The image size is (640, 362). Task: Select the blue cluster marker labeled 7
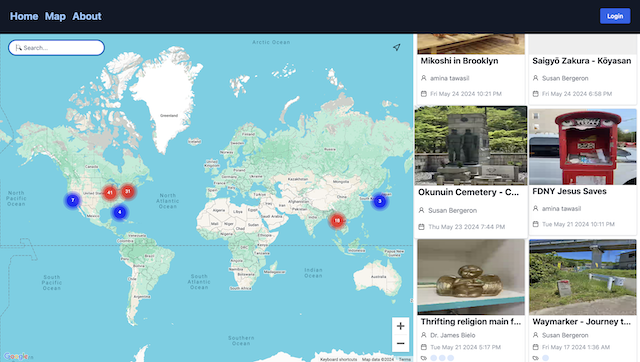(x=73, y=200)
